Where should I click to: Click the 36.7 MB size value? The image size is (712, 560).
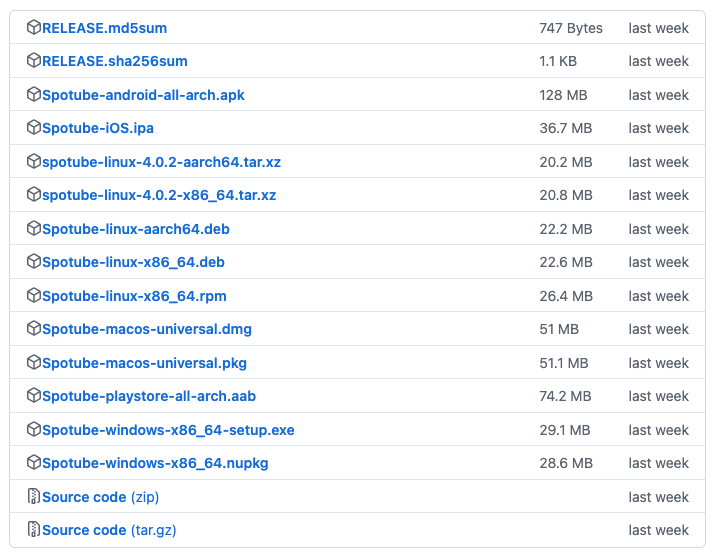(x=566, y=129)
